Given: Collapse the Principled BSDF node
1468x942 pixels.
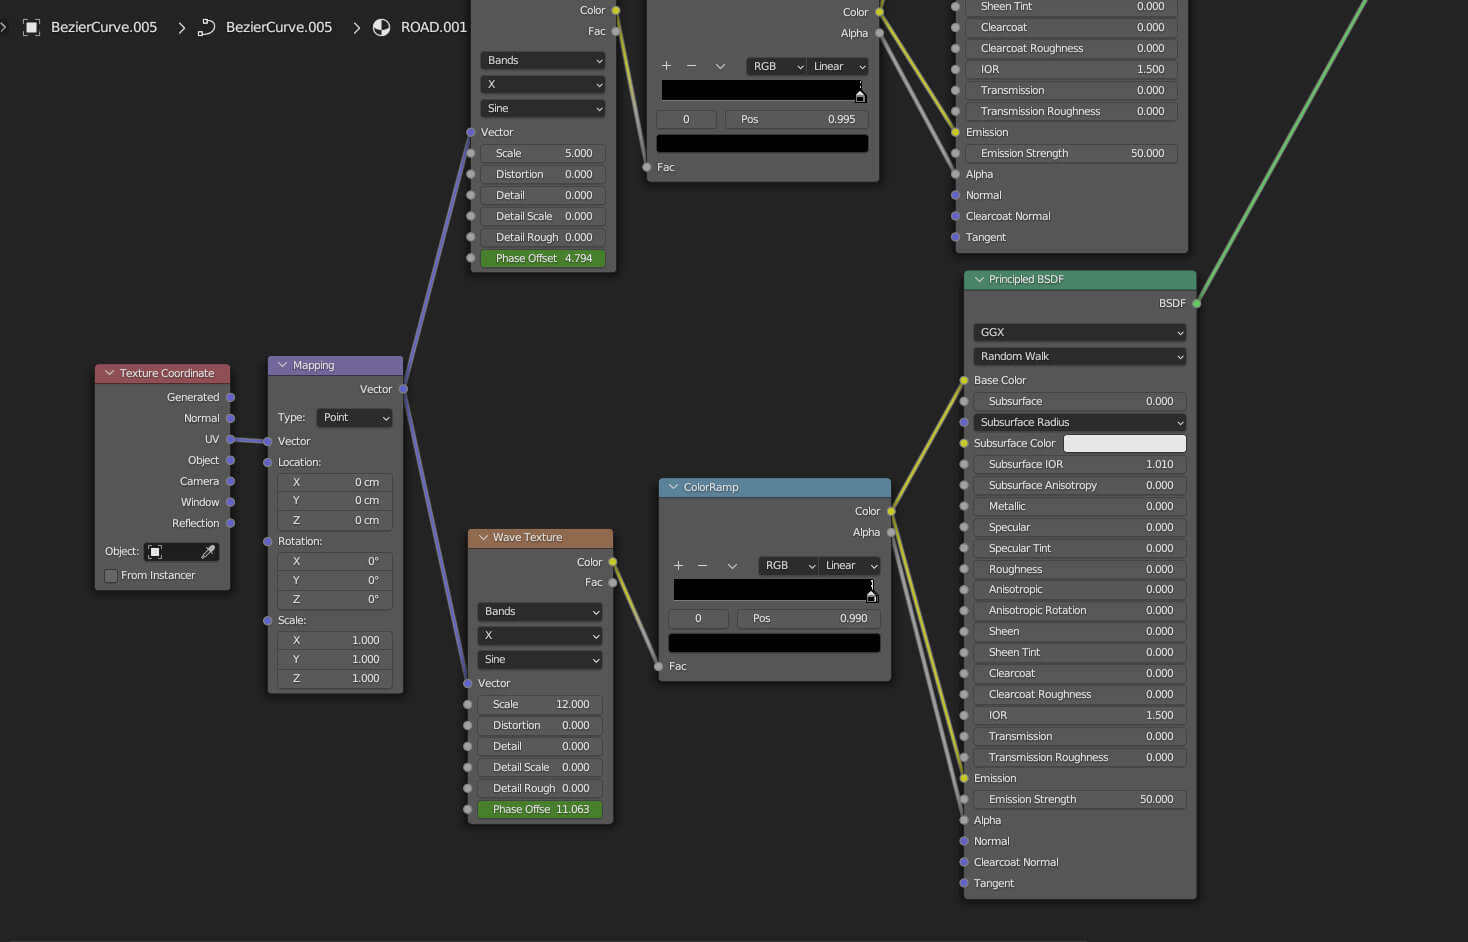Looking at the screenshot, I should click(979, 280).
